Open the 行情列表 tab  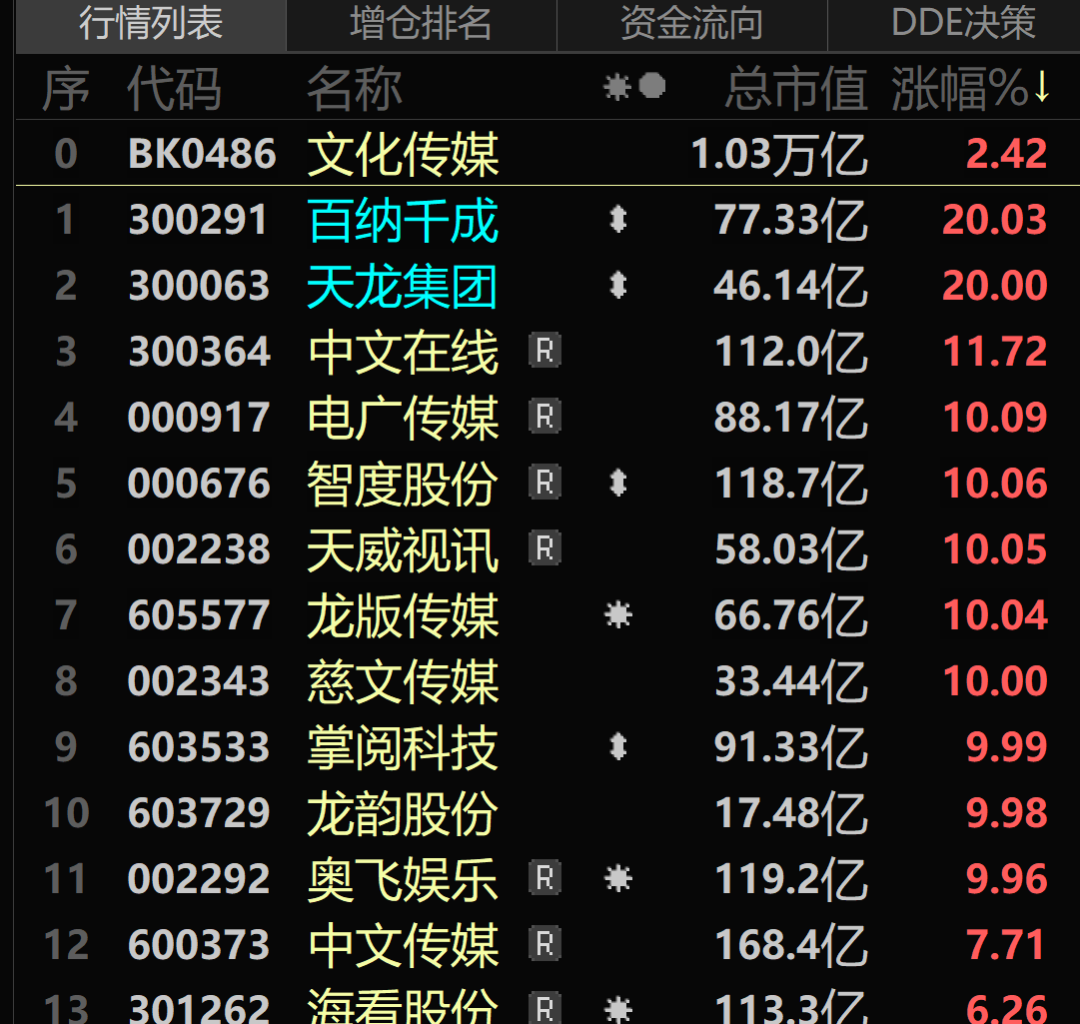click(x=150, y=25)
